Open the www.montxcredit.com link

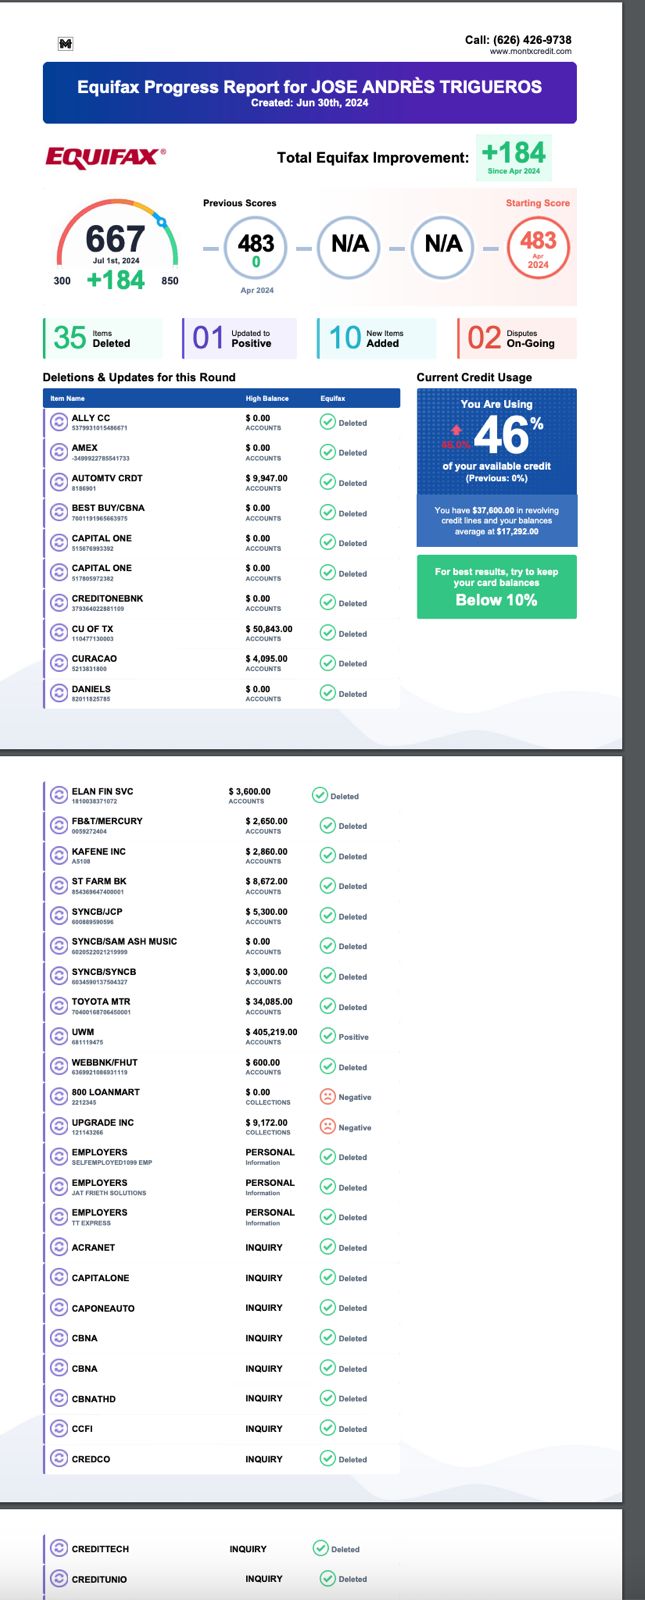point(530,51)
